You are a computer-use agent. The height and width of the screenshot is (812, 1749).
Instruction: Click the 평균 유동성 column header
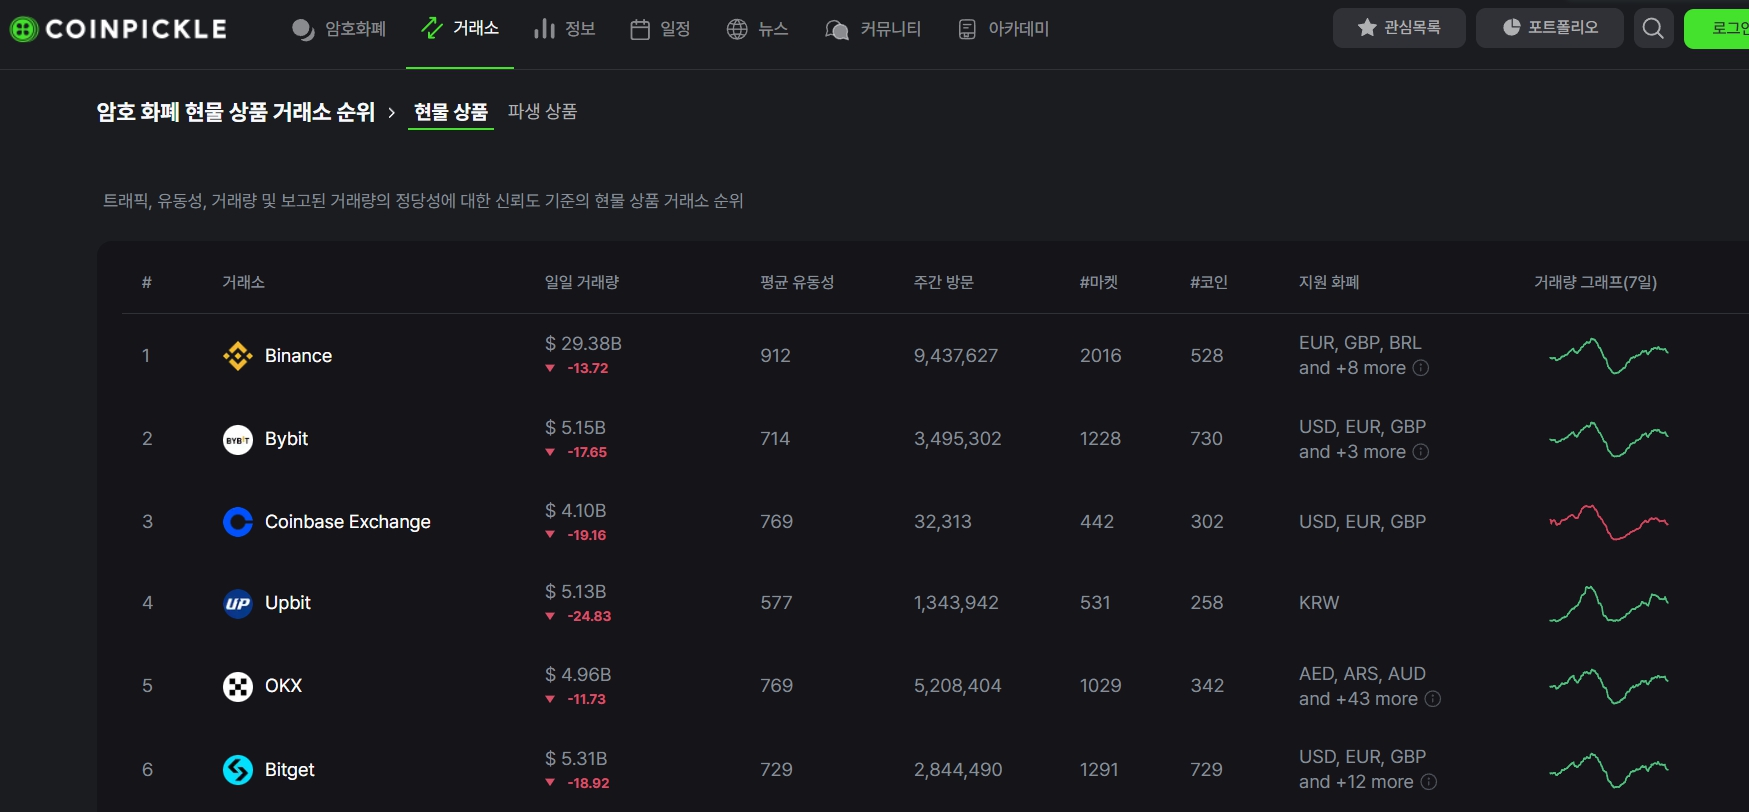point(797,282)
